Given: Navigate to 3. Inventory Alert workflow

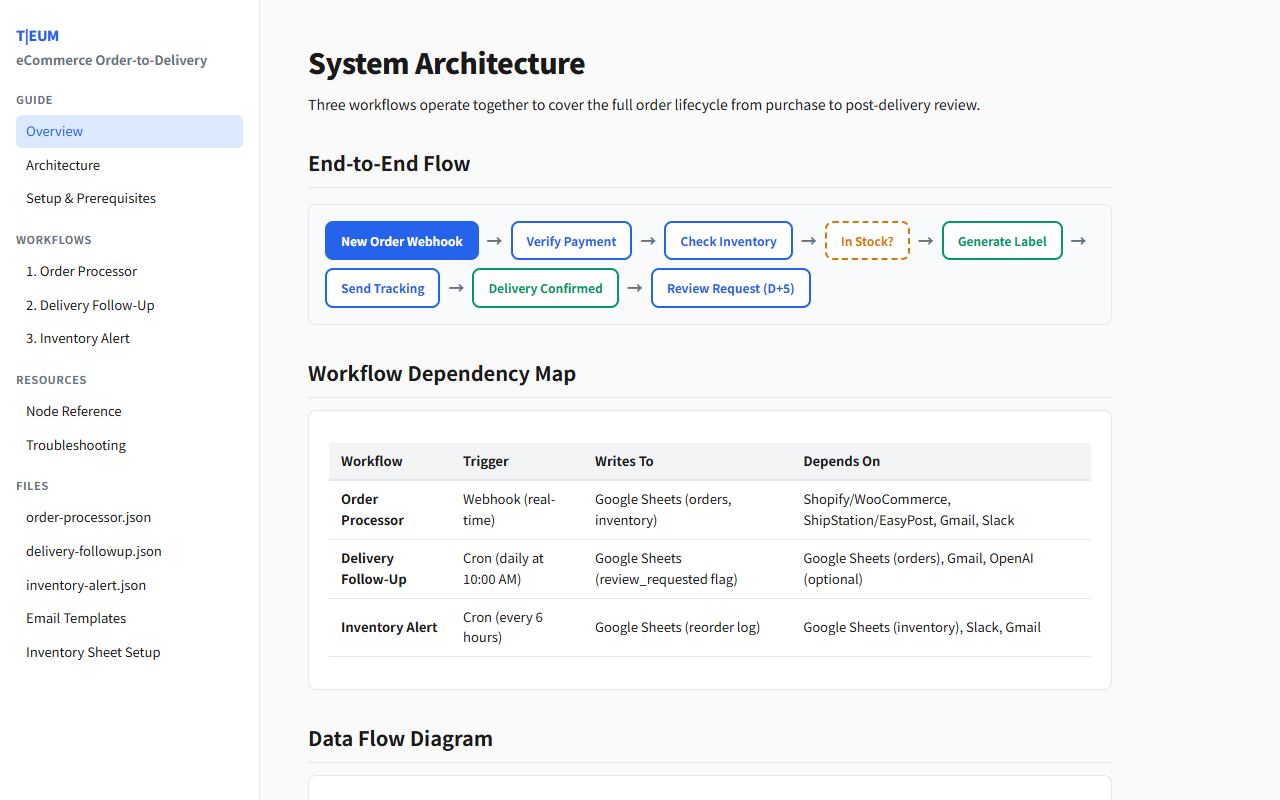Looking at the screenshot, I should [78, 338].
